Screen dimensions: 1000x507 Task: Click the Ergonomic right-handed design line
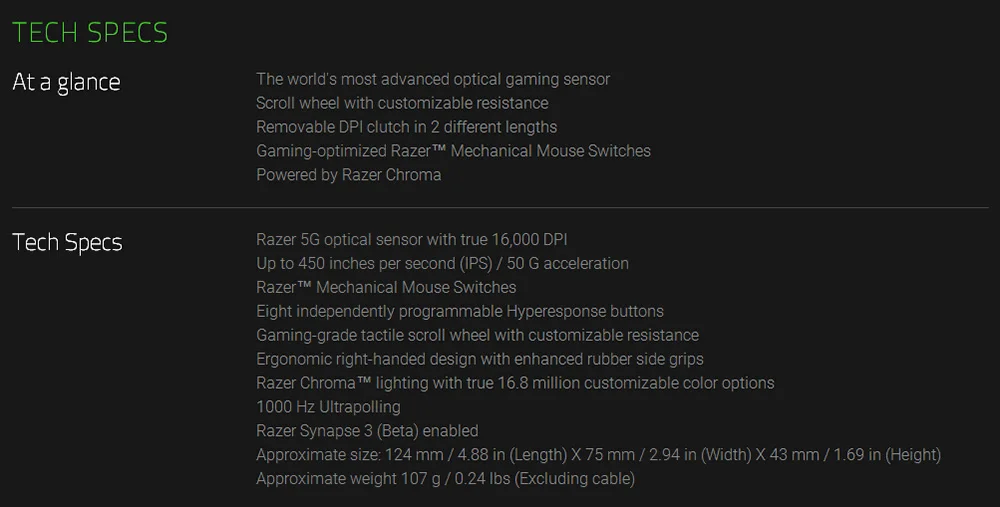click(480, 359)
